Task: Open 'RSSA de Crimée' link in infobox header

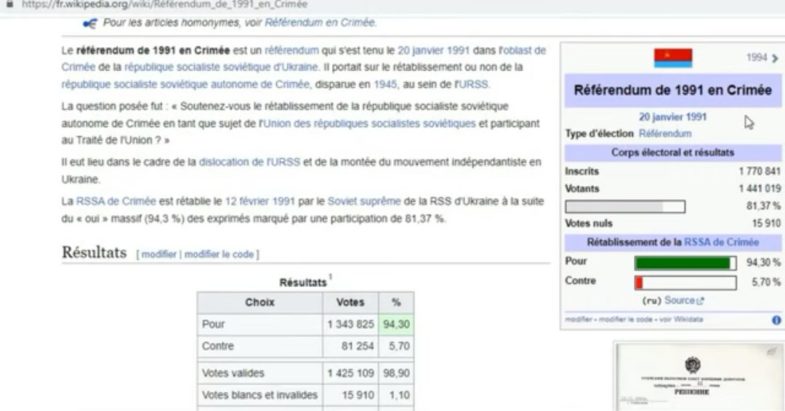Action: (721, 242)
